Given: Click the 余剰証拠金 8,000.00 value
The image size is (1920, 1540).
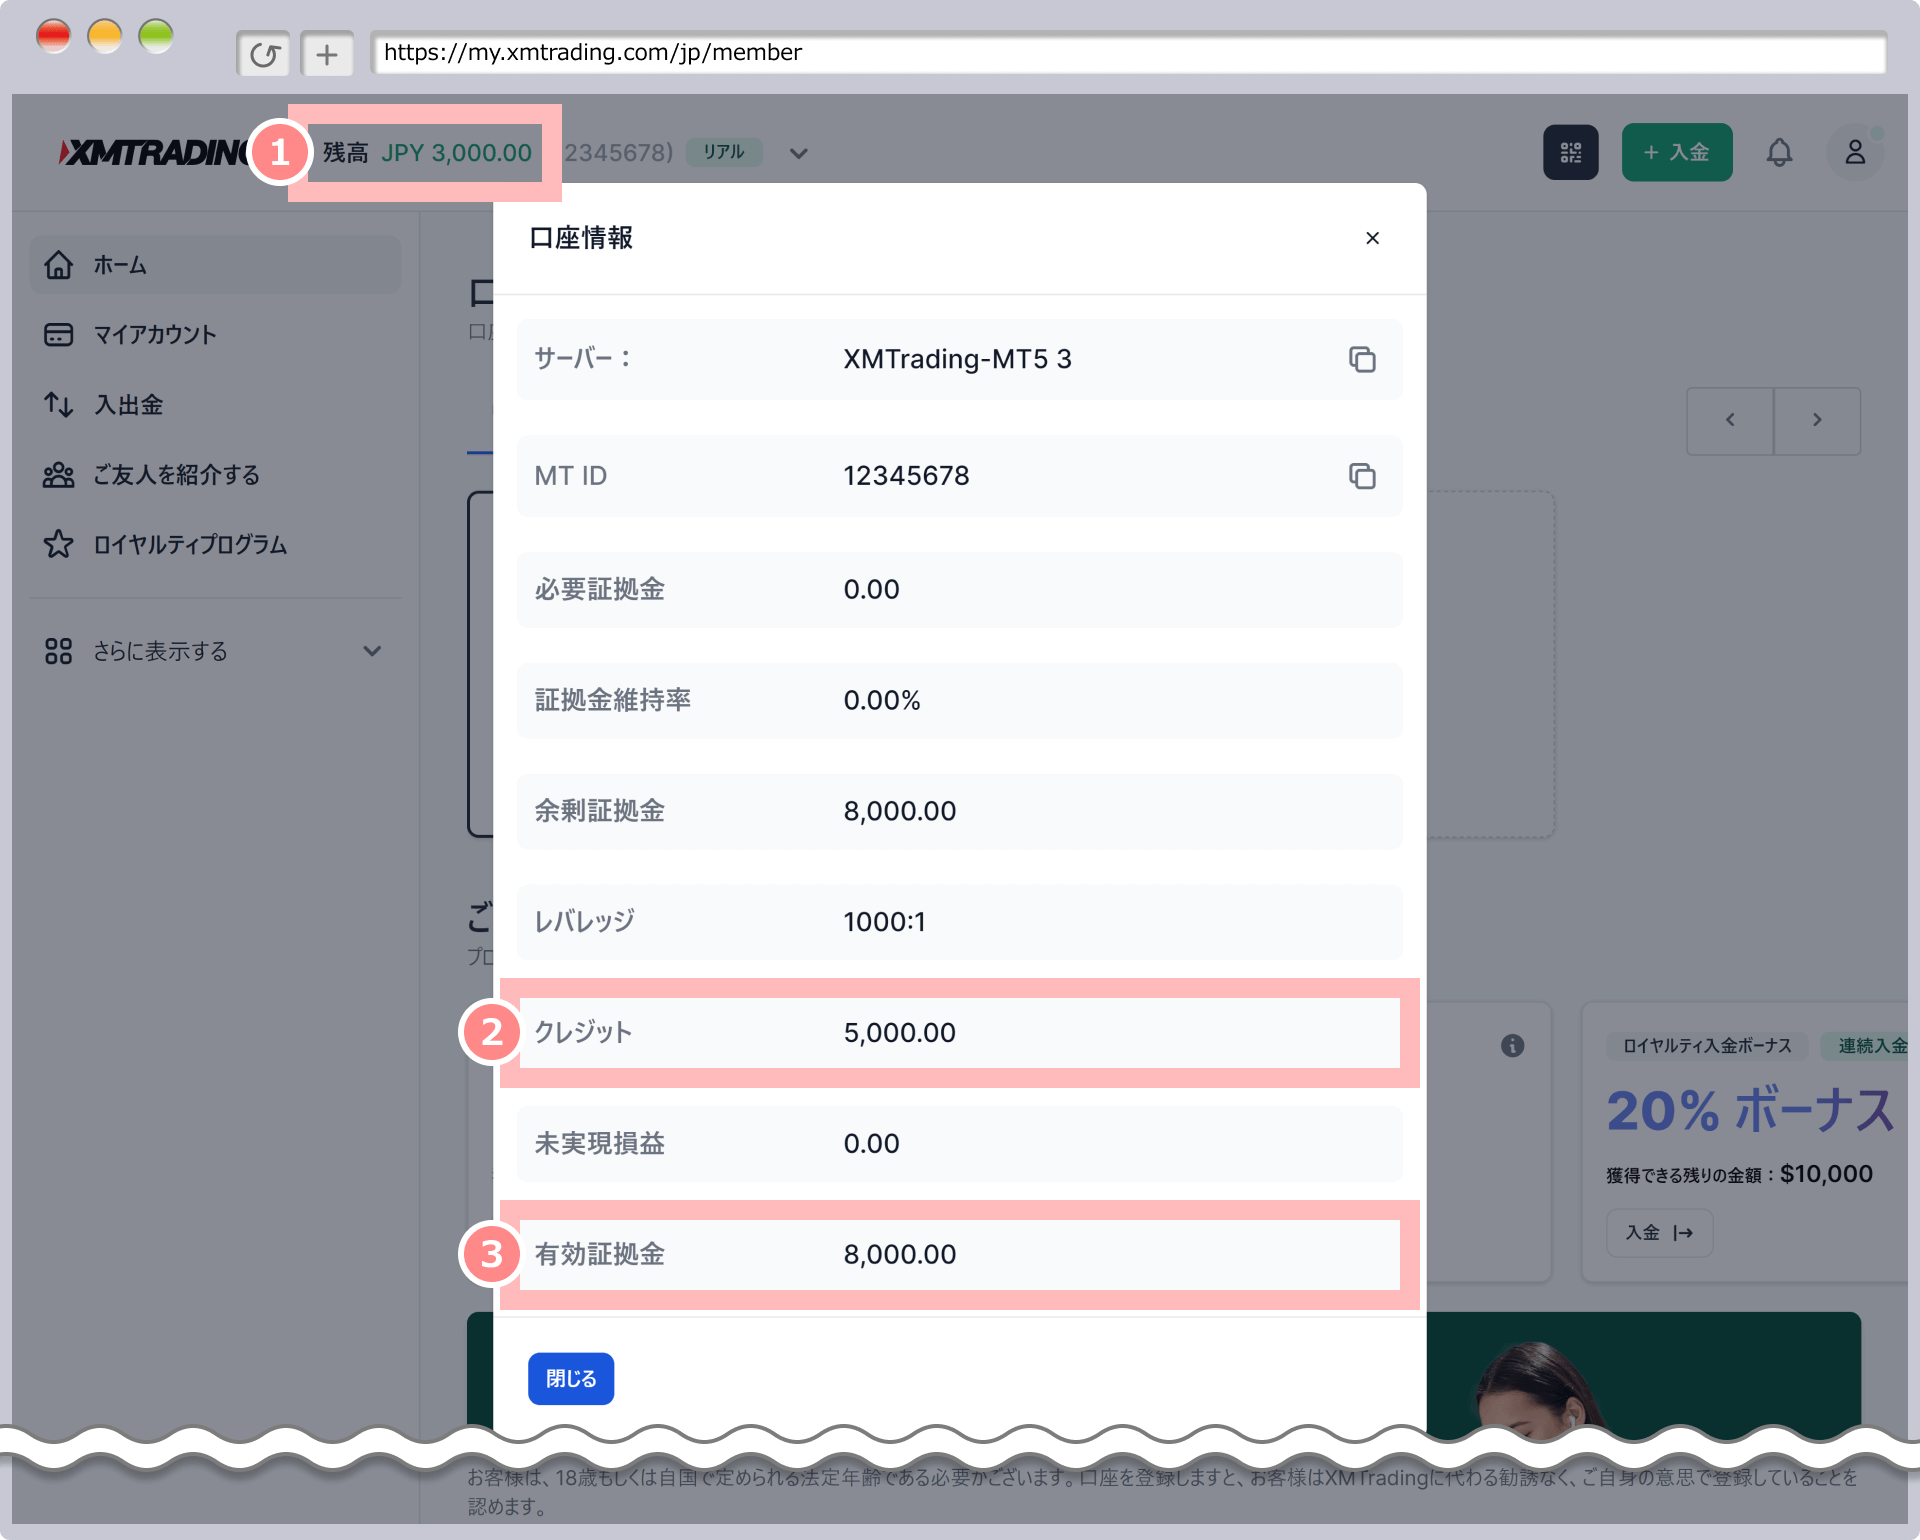Looking at the screenshot, I should 899,811.
